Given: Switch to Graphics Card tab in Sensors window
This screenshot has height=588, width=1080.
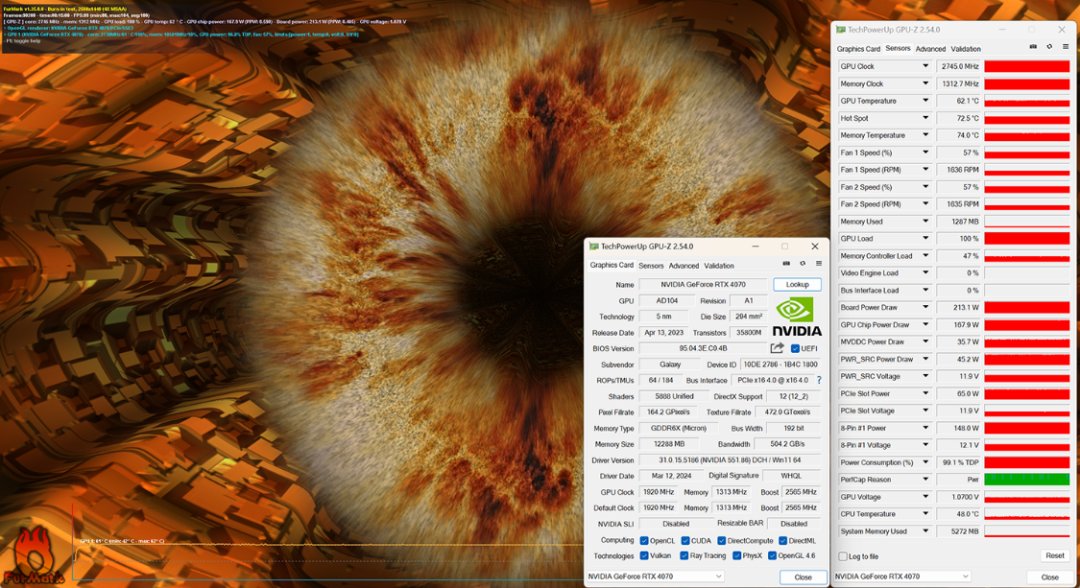Looking at the screenshot, I should [858, 49].
